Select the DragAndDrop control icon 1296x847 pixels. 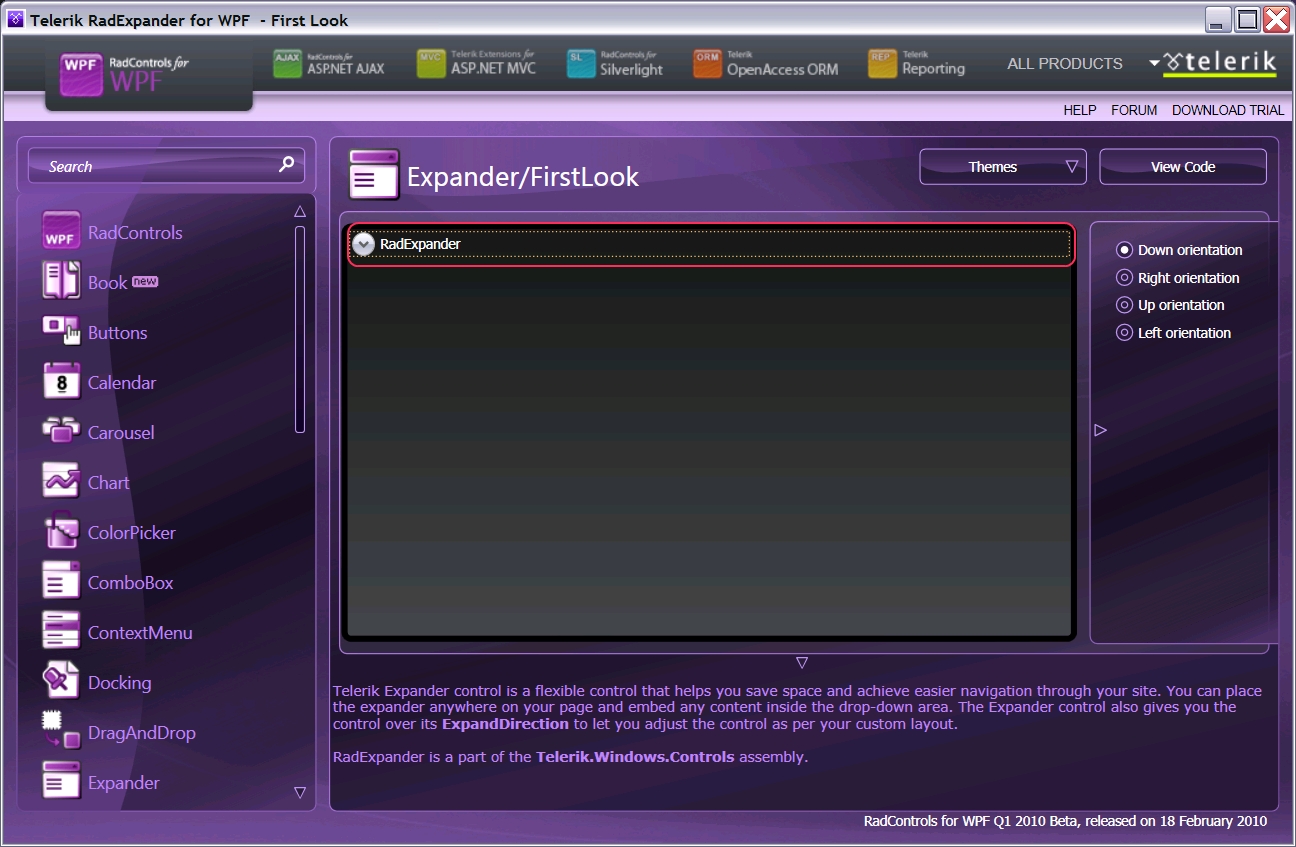(x=61, y=732)
